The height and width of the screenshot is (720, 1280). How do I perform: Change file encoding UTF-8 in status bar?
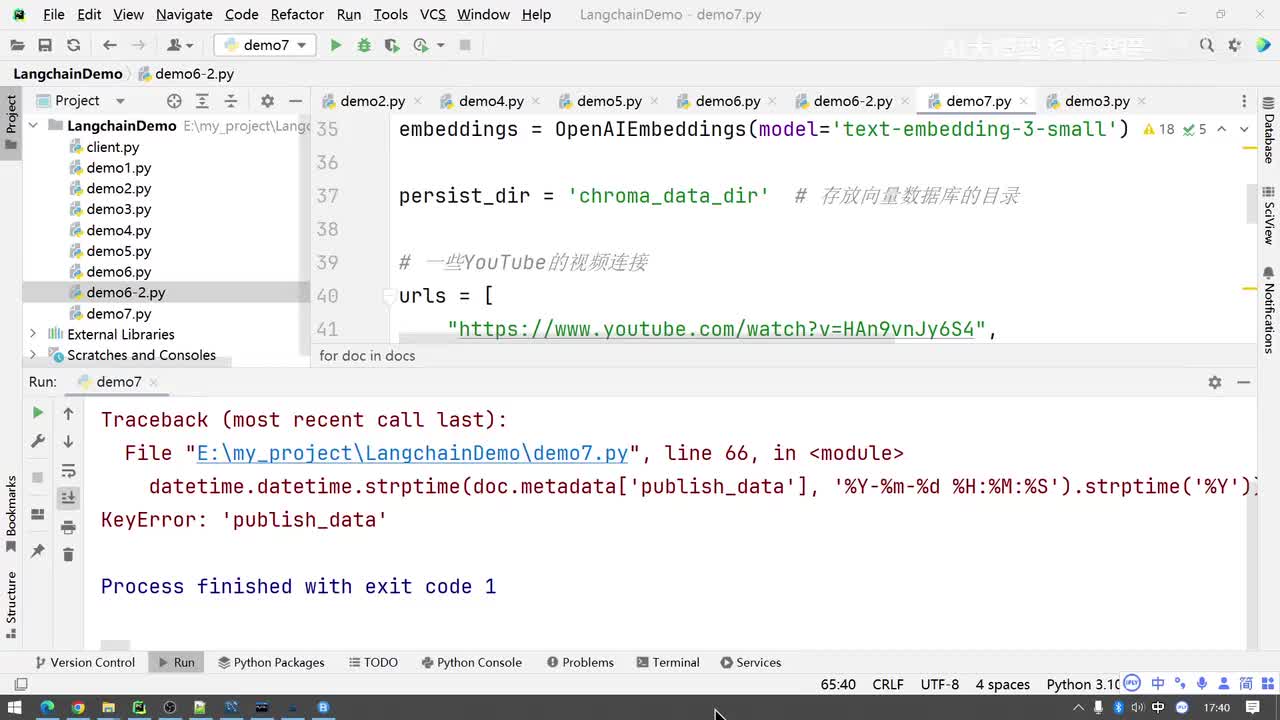(940, 685)
